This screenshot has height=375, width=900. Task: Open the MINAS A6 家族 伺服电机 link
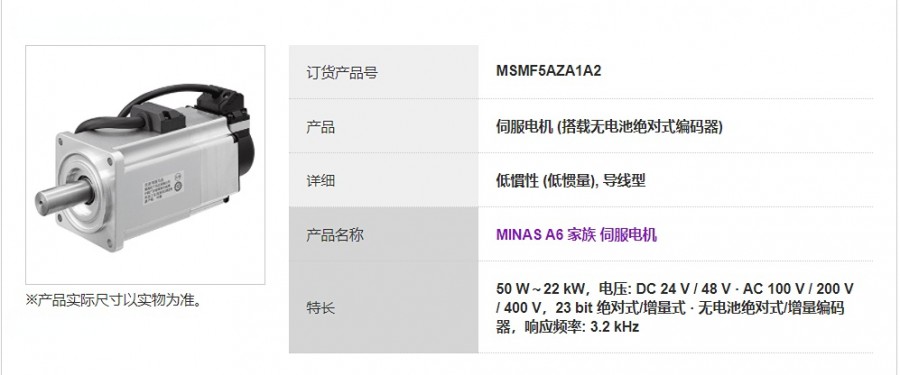click(576, 235)
